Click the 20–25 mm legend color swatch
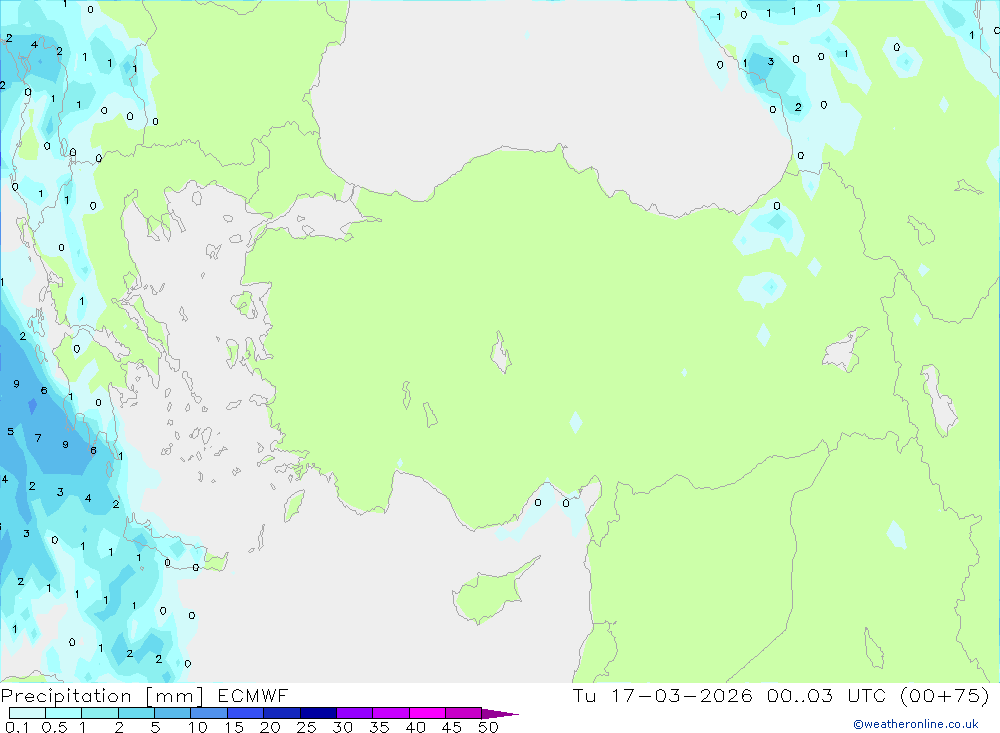The height and width of the screenshot is (733, 1000). tap(281, 713)
